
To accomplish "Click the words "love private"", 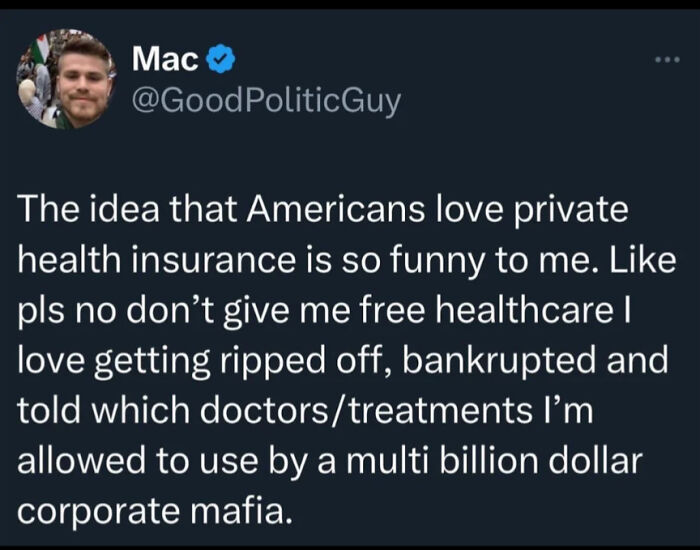I will [x=532, y=210].
